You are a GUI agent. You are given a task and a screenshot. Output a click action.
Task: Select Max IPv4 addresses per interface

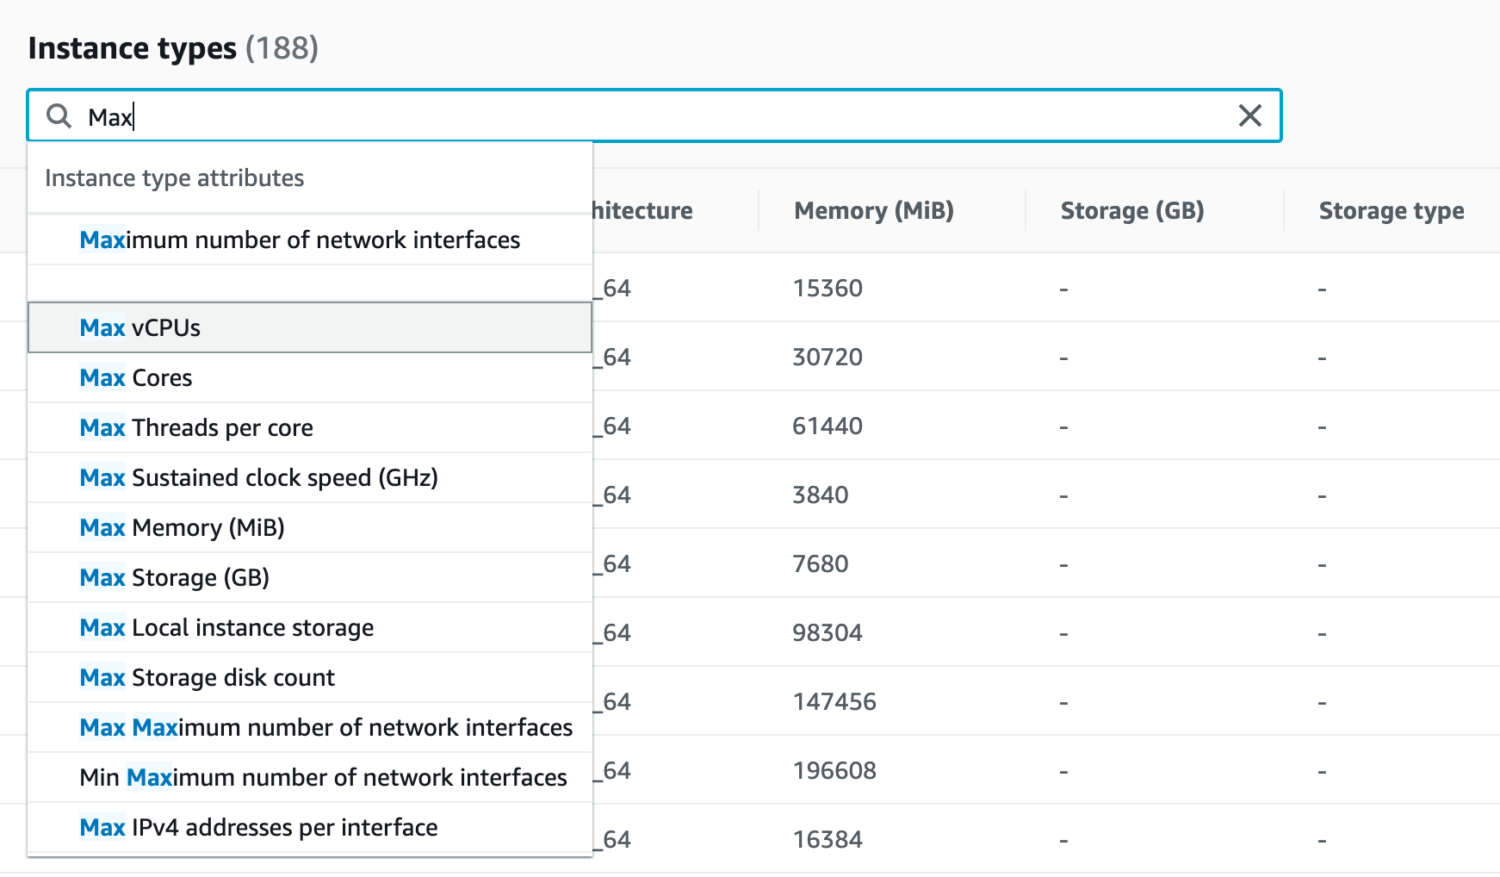pyautogui.click(x=258, y=828)
